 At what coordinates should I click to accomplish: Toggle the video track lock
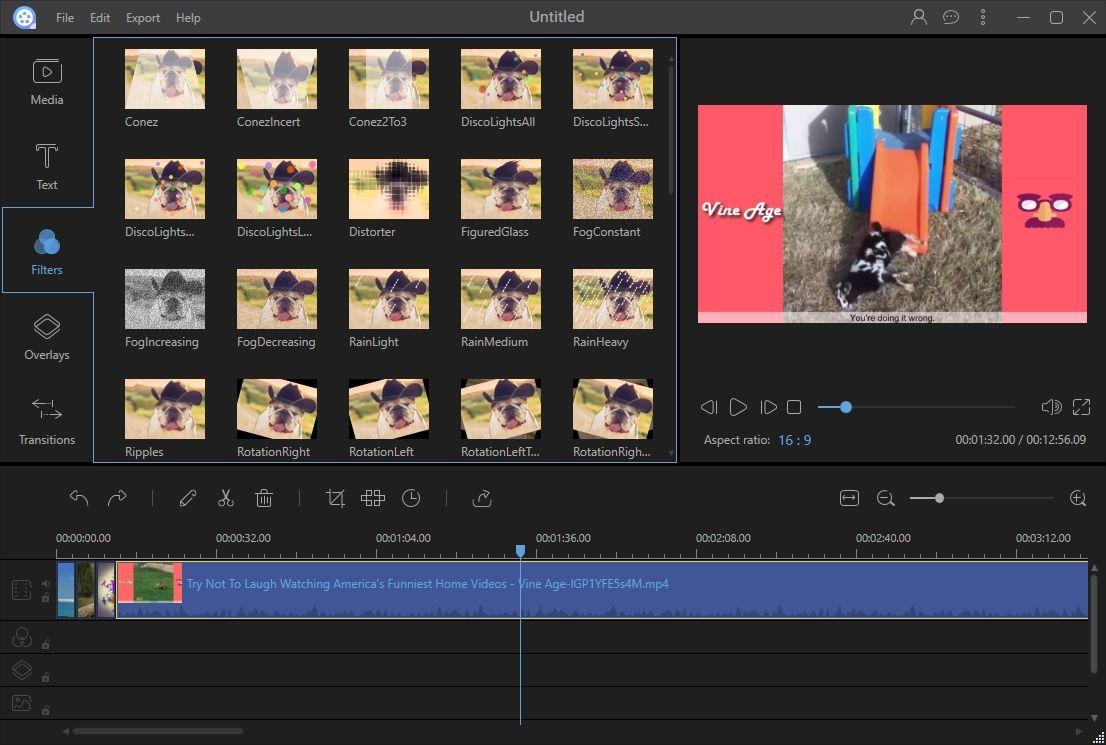46,598
